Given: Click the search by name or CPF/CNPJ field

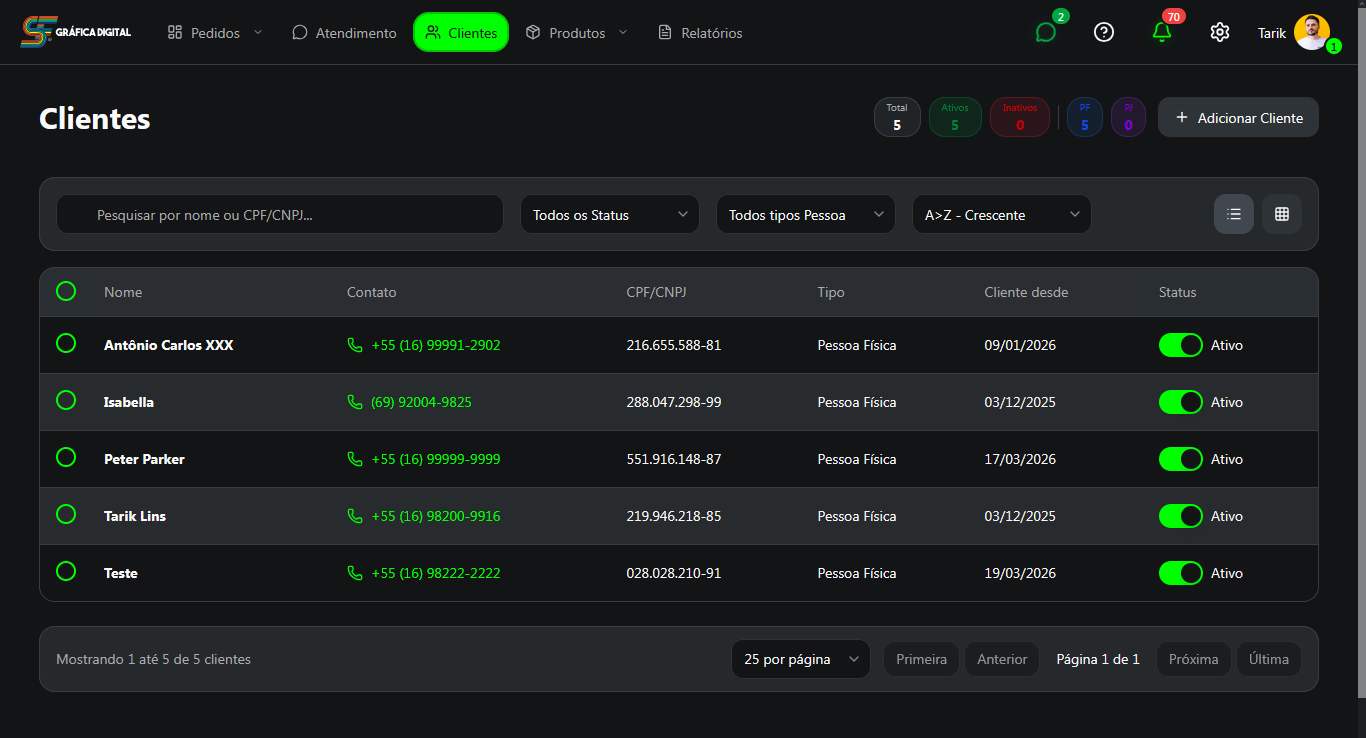Looking at the screenshot, I should [x=280, y=214].
